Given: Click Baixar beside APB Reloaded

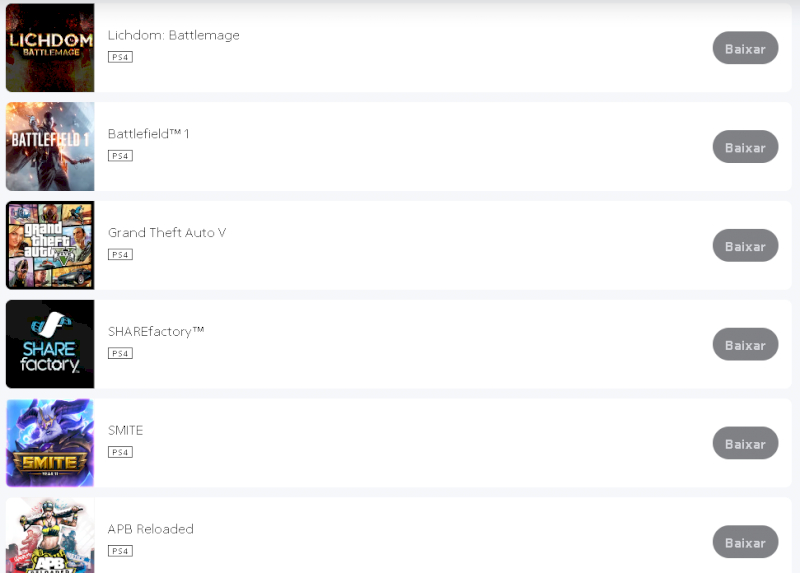Looking at the screenshot, I should pyautogui.click(x=745, y=542).
